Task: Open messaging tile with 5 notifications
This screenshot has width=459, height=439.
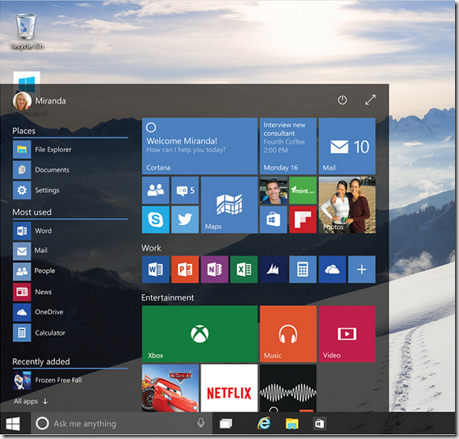Action: (x=185, y=190)
